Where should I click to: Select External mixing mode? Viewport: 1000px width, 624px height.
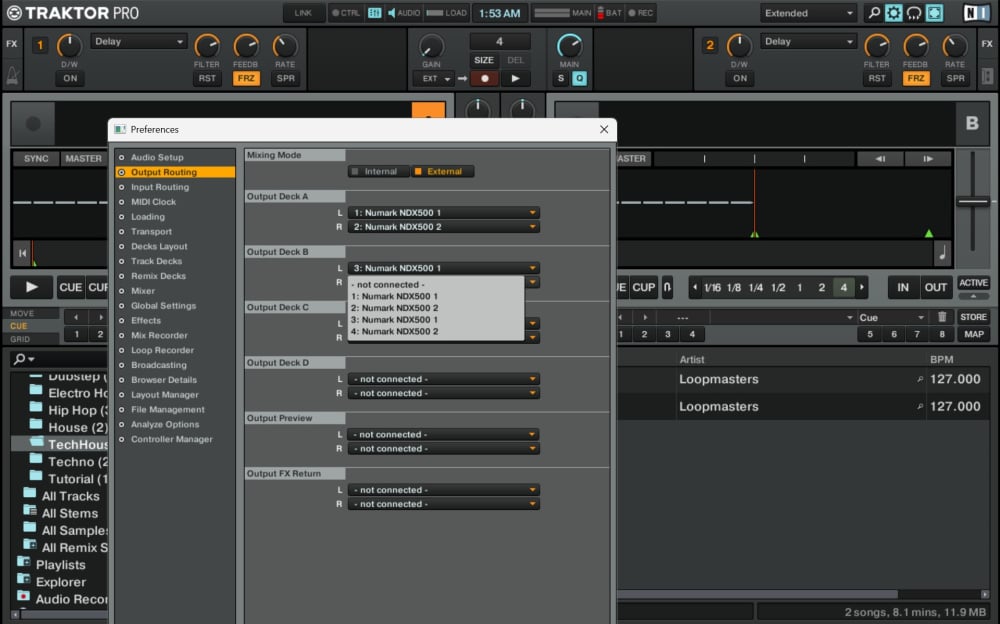443,172
